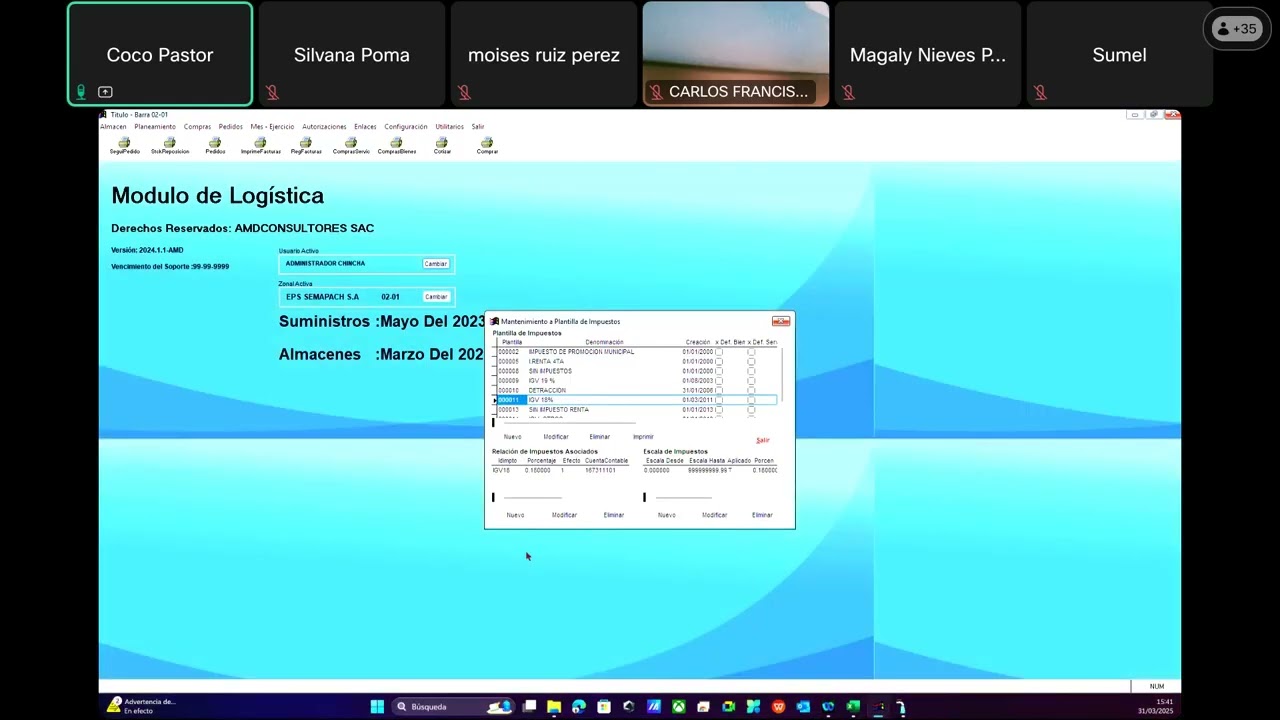Open the Utilitarios menu

pos(450,127)
